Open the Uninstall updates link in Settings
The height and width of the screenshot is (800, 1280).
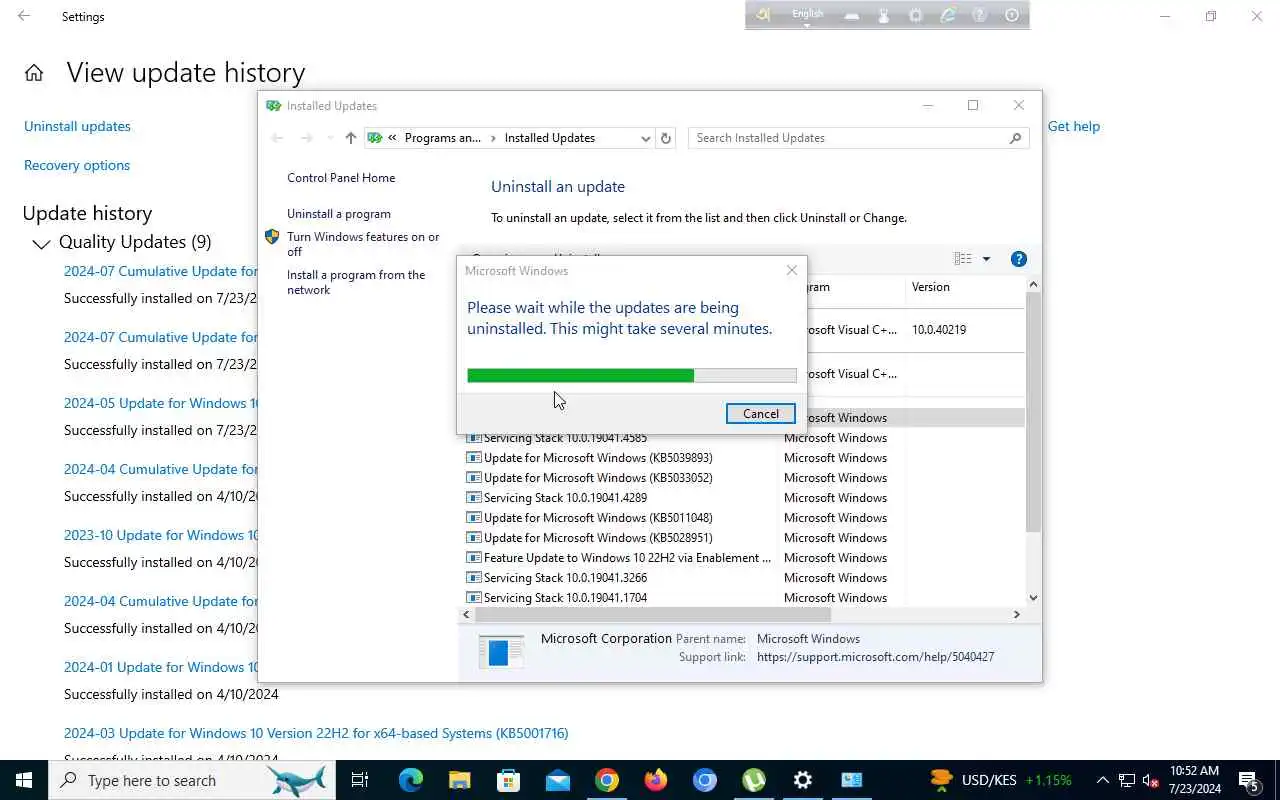click(x=77, y=126)
